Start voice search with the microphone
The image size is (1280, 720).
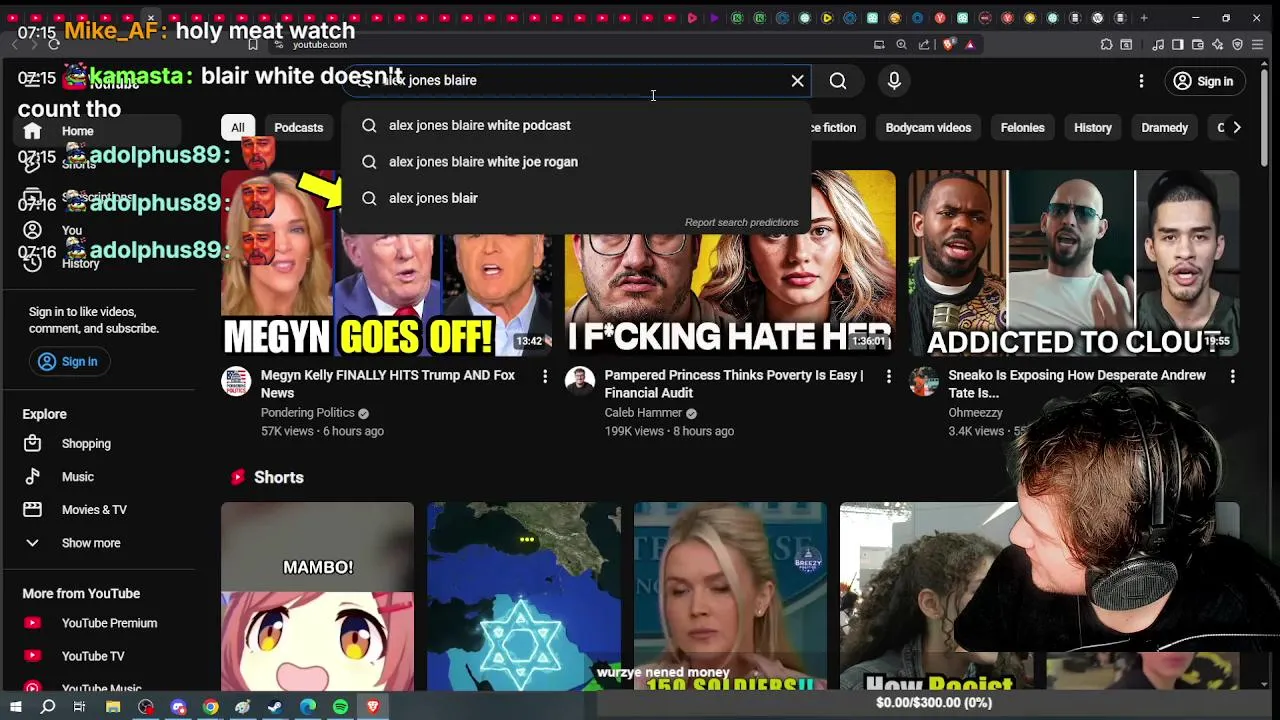click(x=894, y=81)
